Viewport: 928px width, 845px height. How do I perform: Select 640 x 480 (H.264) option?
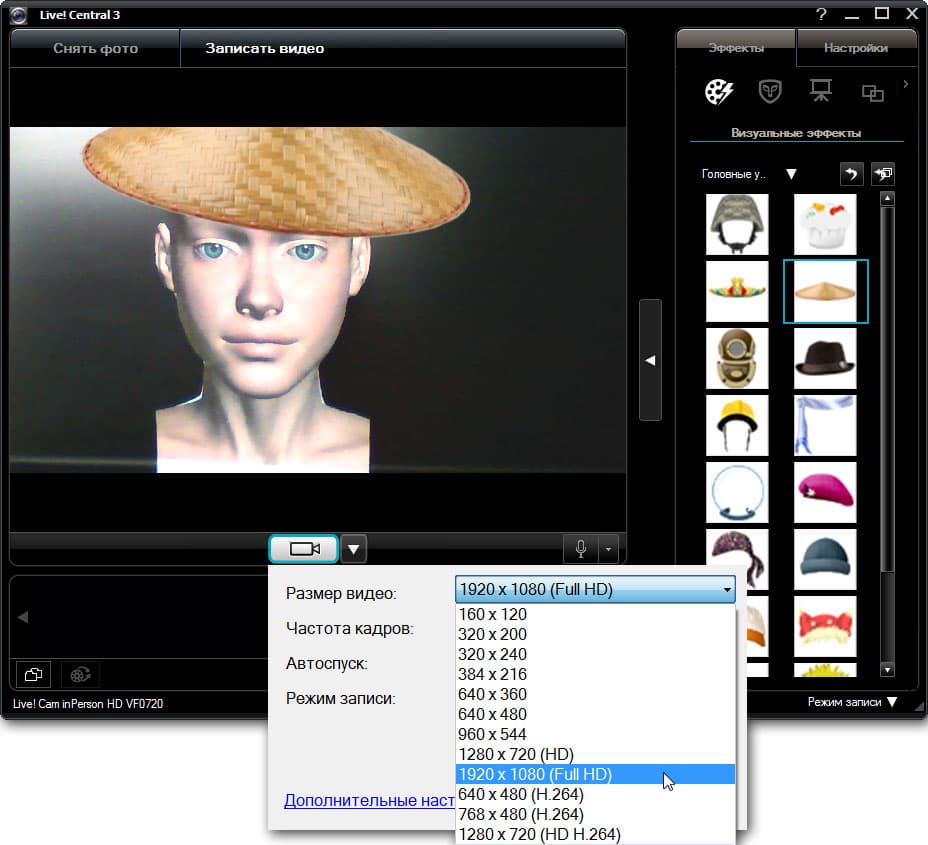[x=520, y=794]
